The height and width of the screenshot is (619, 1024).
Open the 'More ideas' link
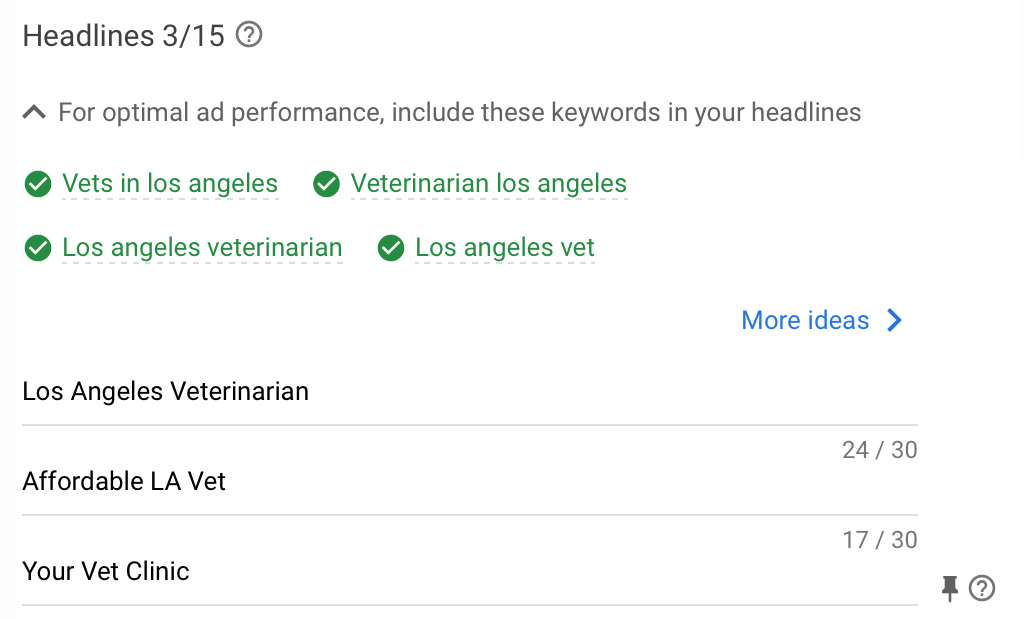(805, 320)
